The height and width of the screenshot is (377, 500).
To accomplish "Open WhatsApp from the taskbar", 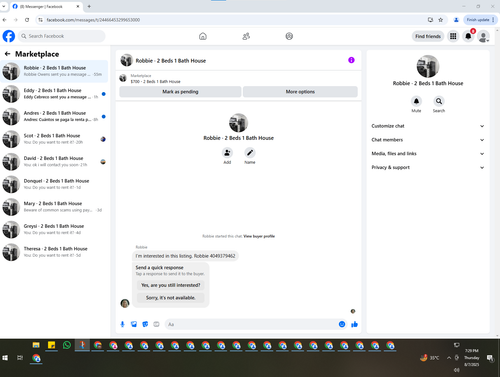I will tap(67, 345).
